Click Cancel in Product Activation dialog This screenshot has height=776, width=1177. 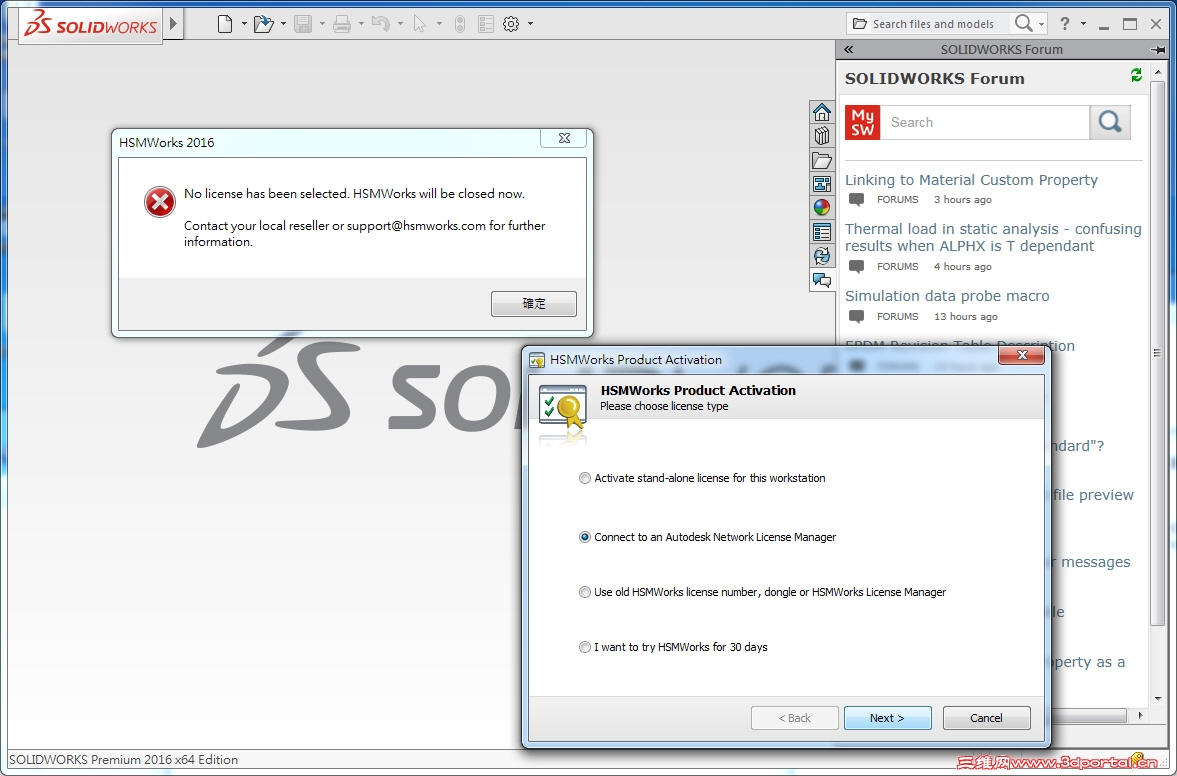point(986,718)
